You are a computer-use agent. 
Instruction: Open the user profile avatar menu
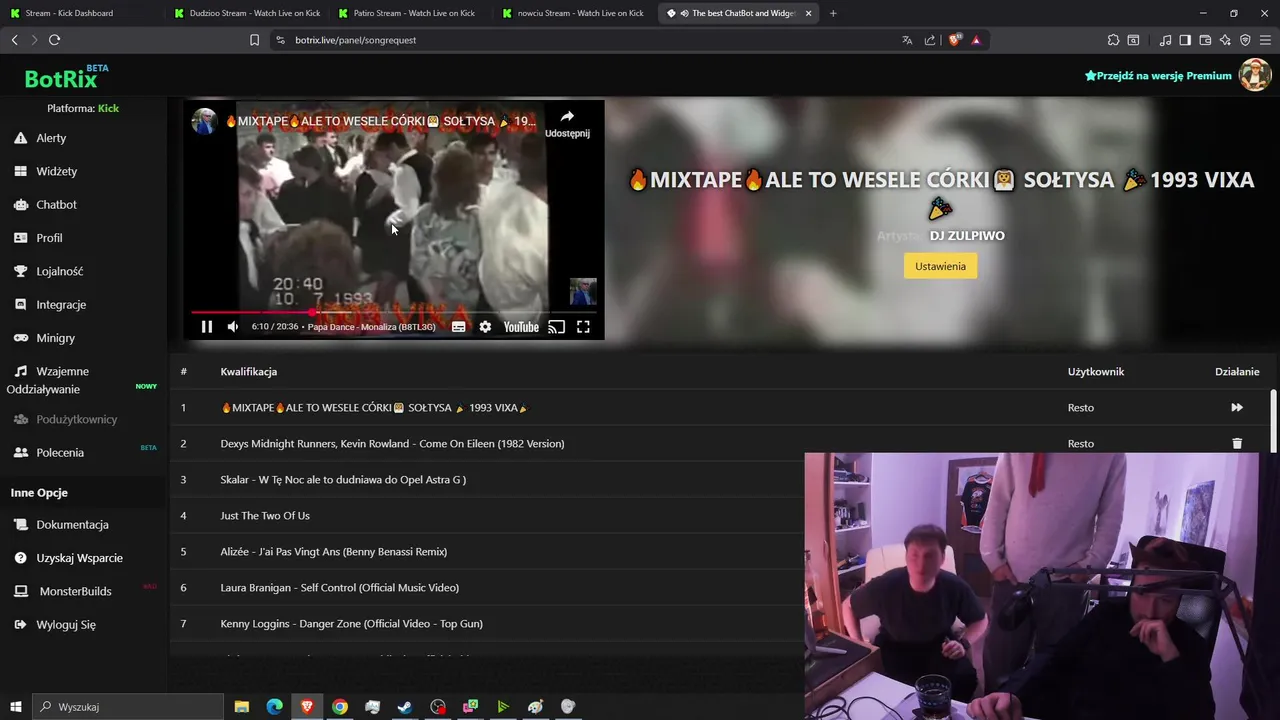click(x=1255, y=75)
